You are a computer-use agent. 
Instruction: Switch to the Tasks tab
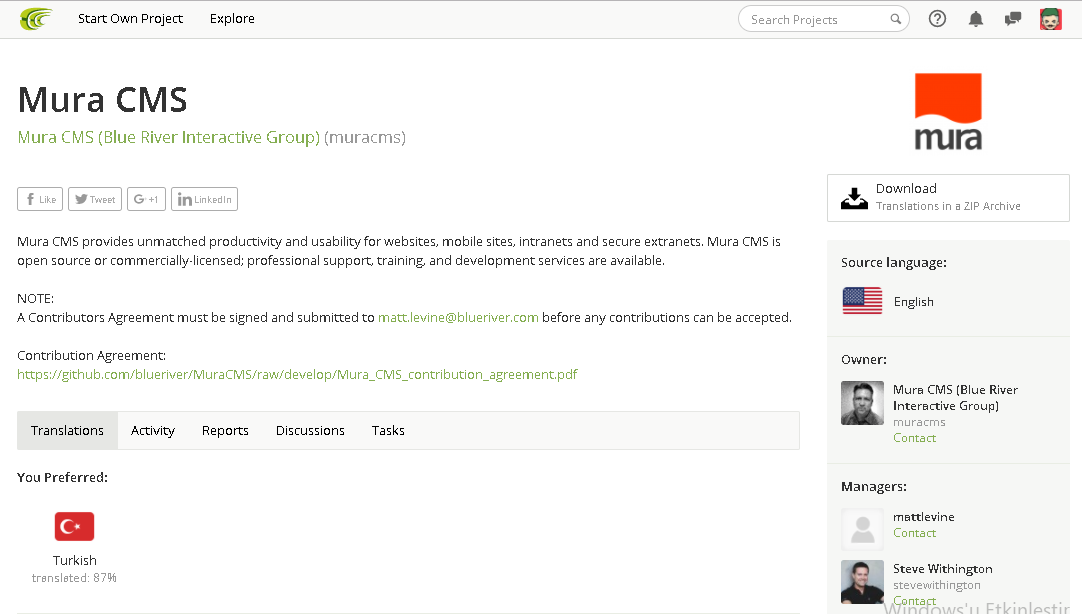pyautogui.click(x=388, y=430)
